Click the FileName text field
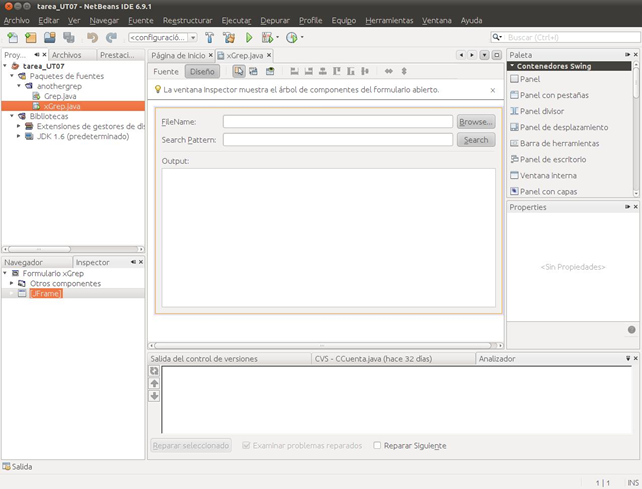The width and height of the screenshot is (642, 489). [x=338, y=122]
